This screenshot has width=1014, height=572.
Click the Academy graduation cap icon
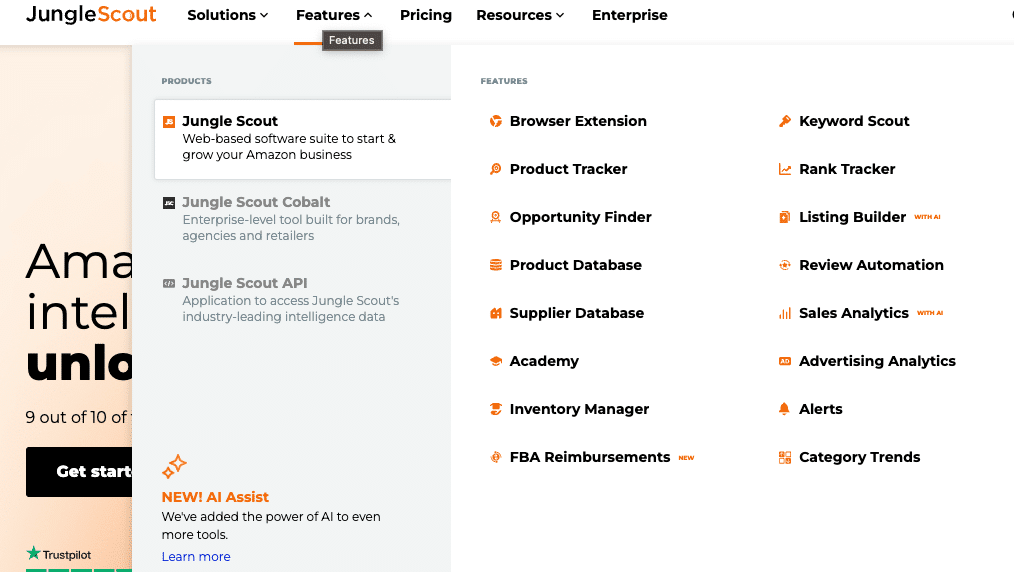pyautogui.click(x=495, y=361)
